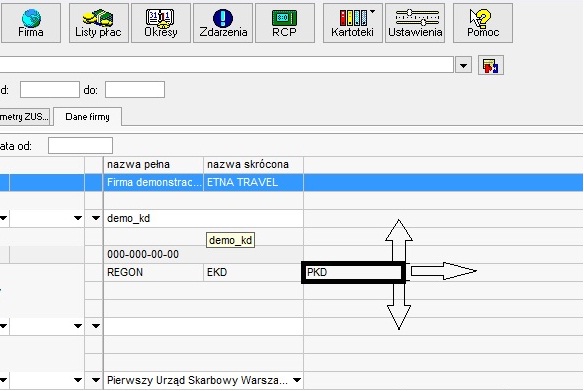Viewport: 584px width, 391px height.
Task: Select the ETNA TRAVEL short name cell
Action: [254, 182]
